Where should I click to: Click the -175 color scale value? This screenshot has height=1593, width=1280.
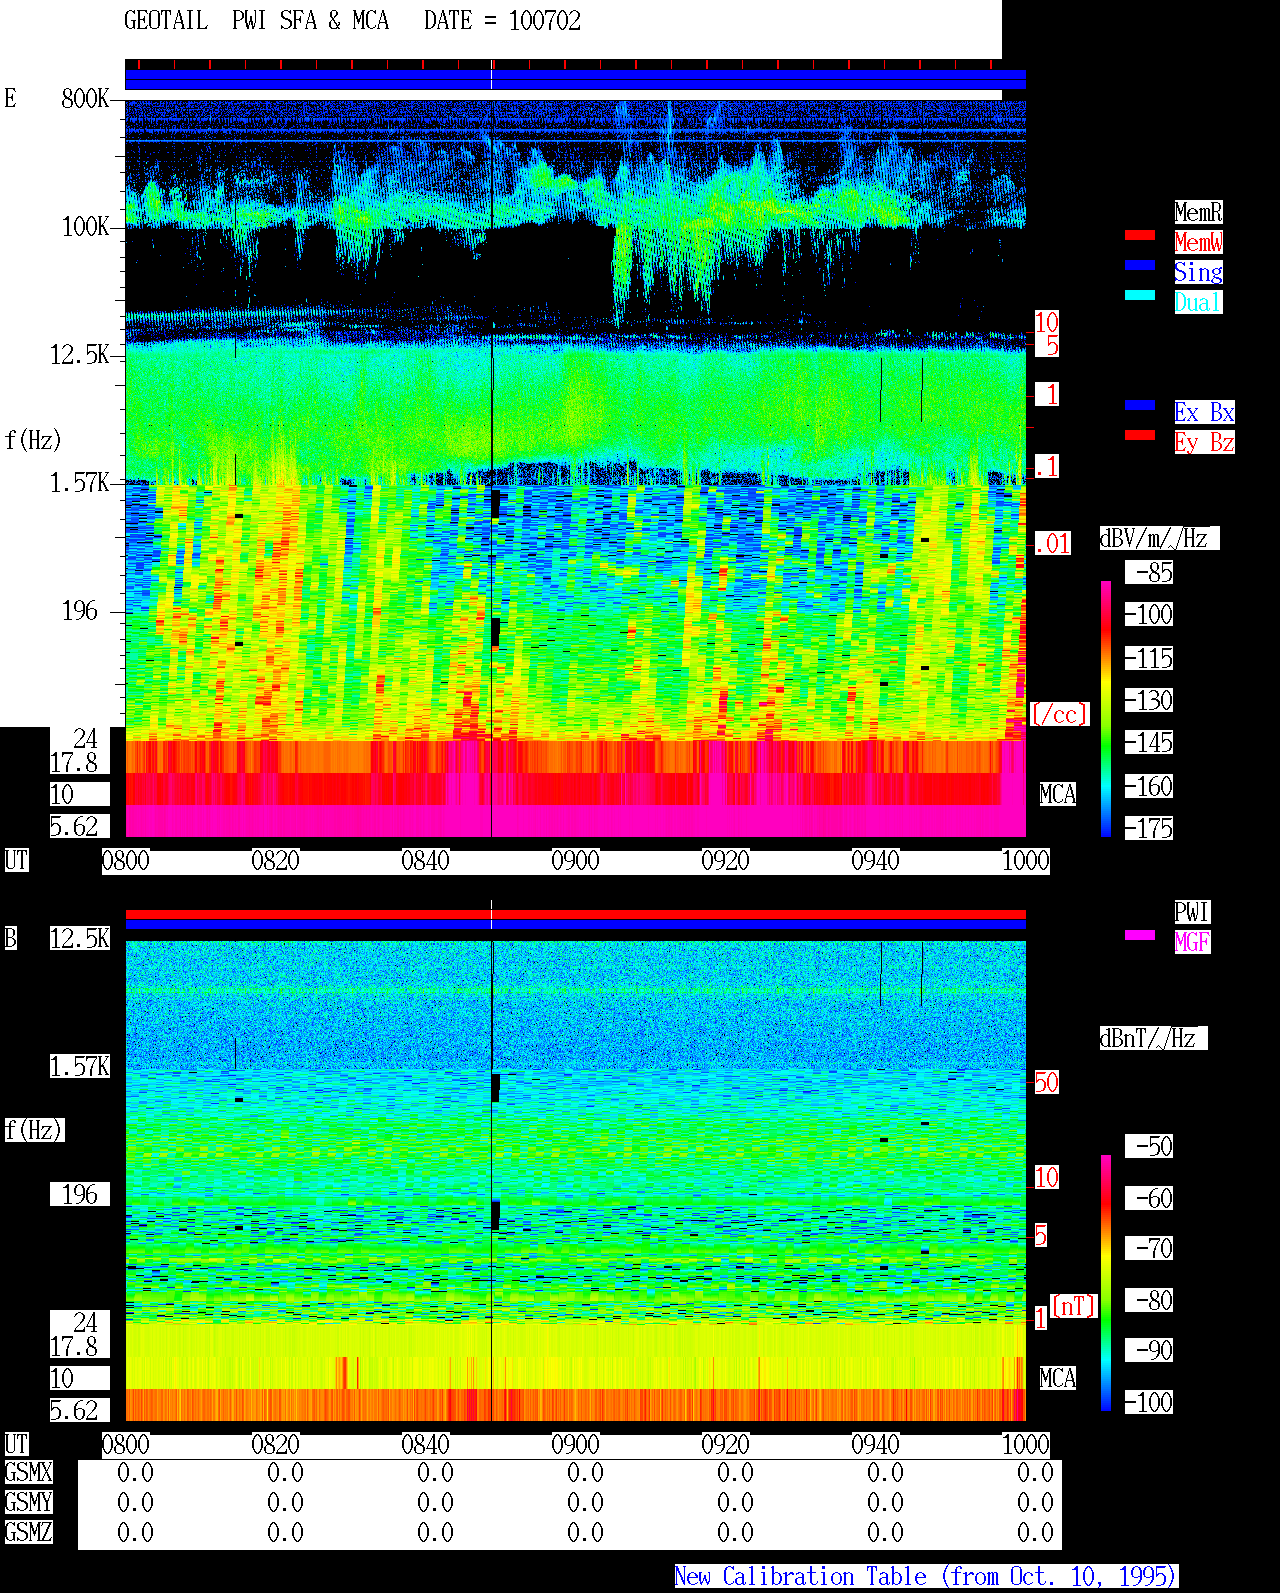[x=1149, y=828]
